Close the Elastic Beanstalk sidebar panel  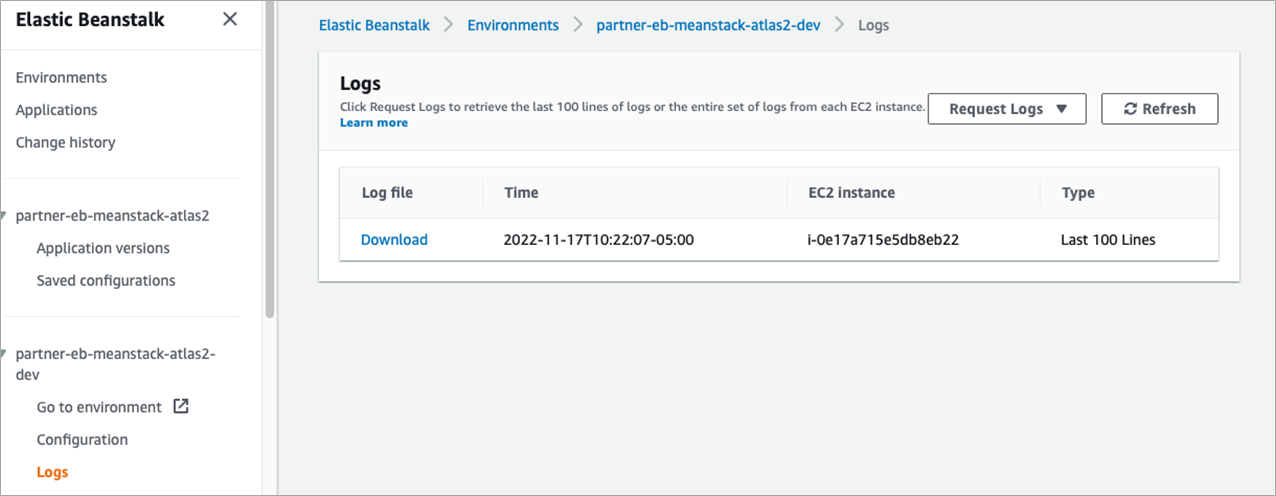coord(230,19)
